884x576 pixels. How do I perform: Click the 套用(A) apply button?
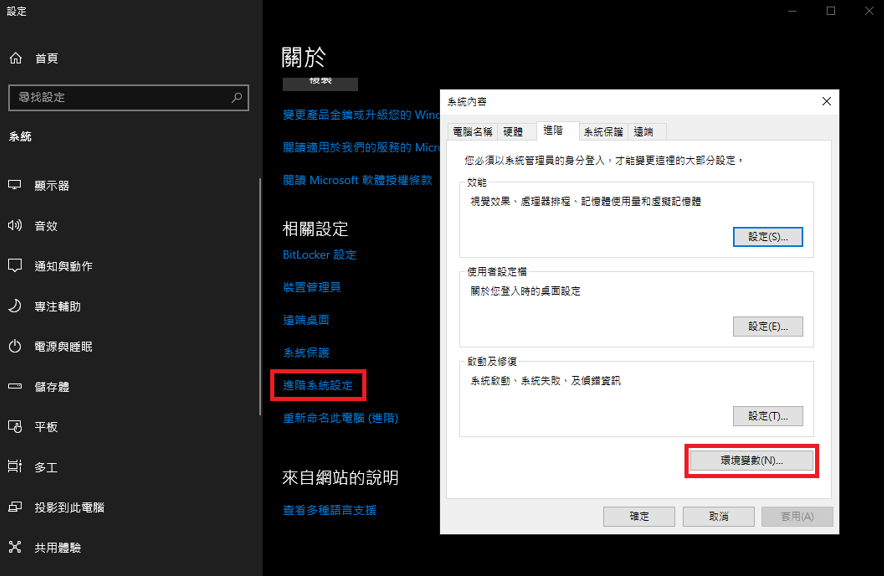[x=797, y=516]
